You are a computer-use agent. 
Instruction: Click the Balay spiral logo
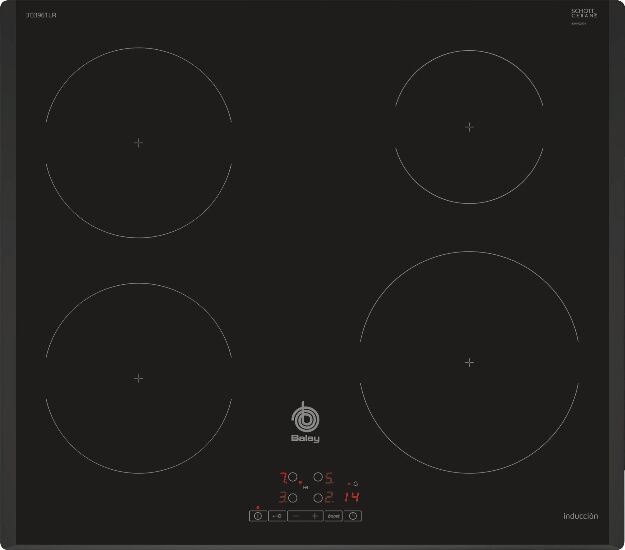click(305, 422)
